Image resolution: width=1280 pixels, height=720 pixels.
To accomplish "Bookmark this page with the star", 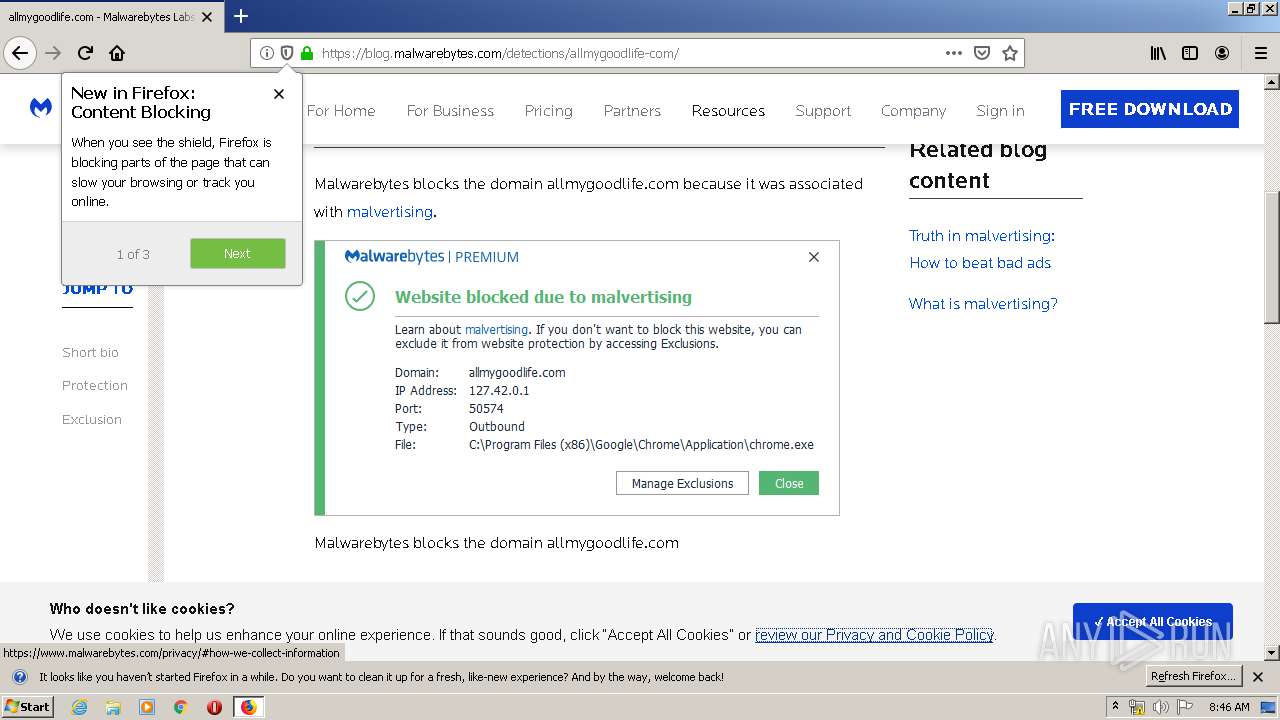I will tap(1010, 53).
